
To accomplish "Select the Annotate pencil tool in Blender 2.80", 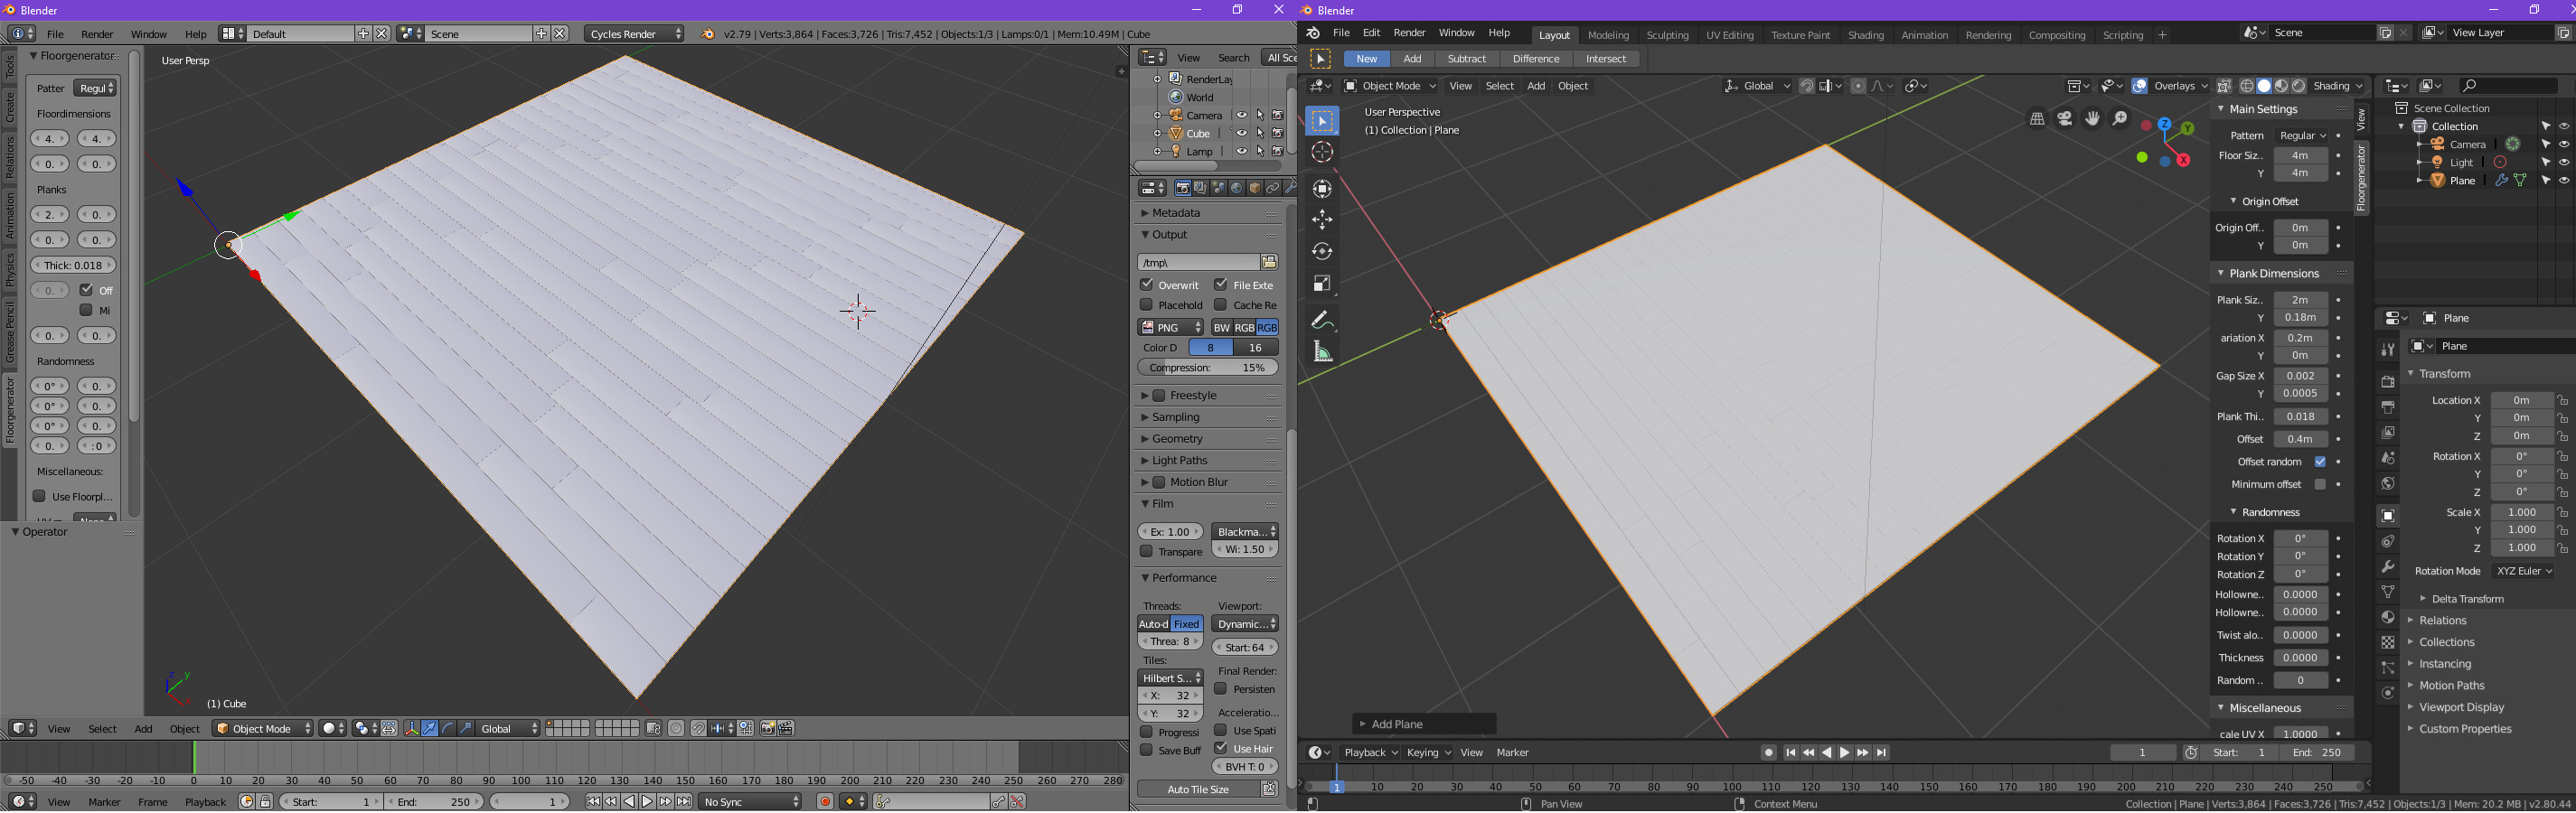I will [x=1322, y=320].
